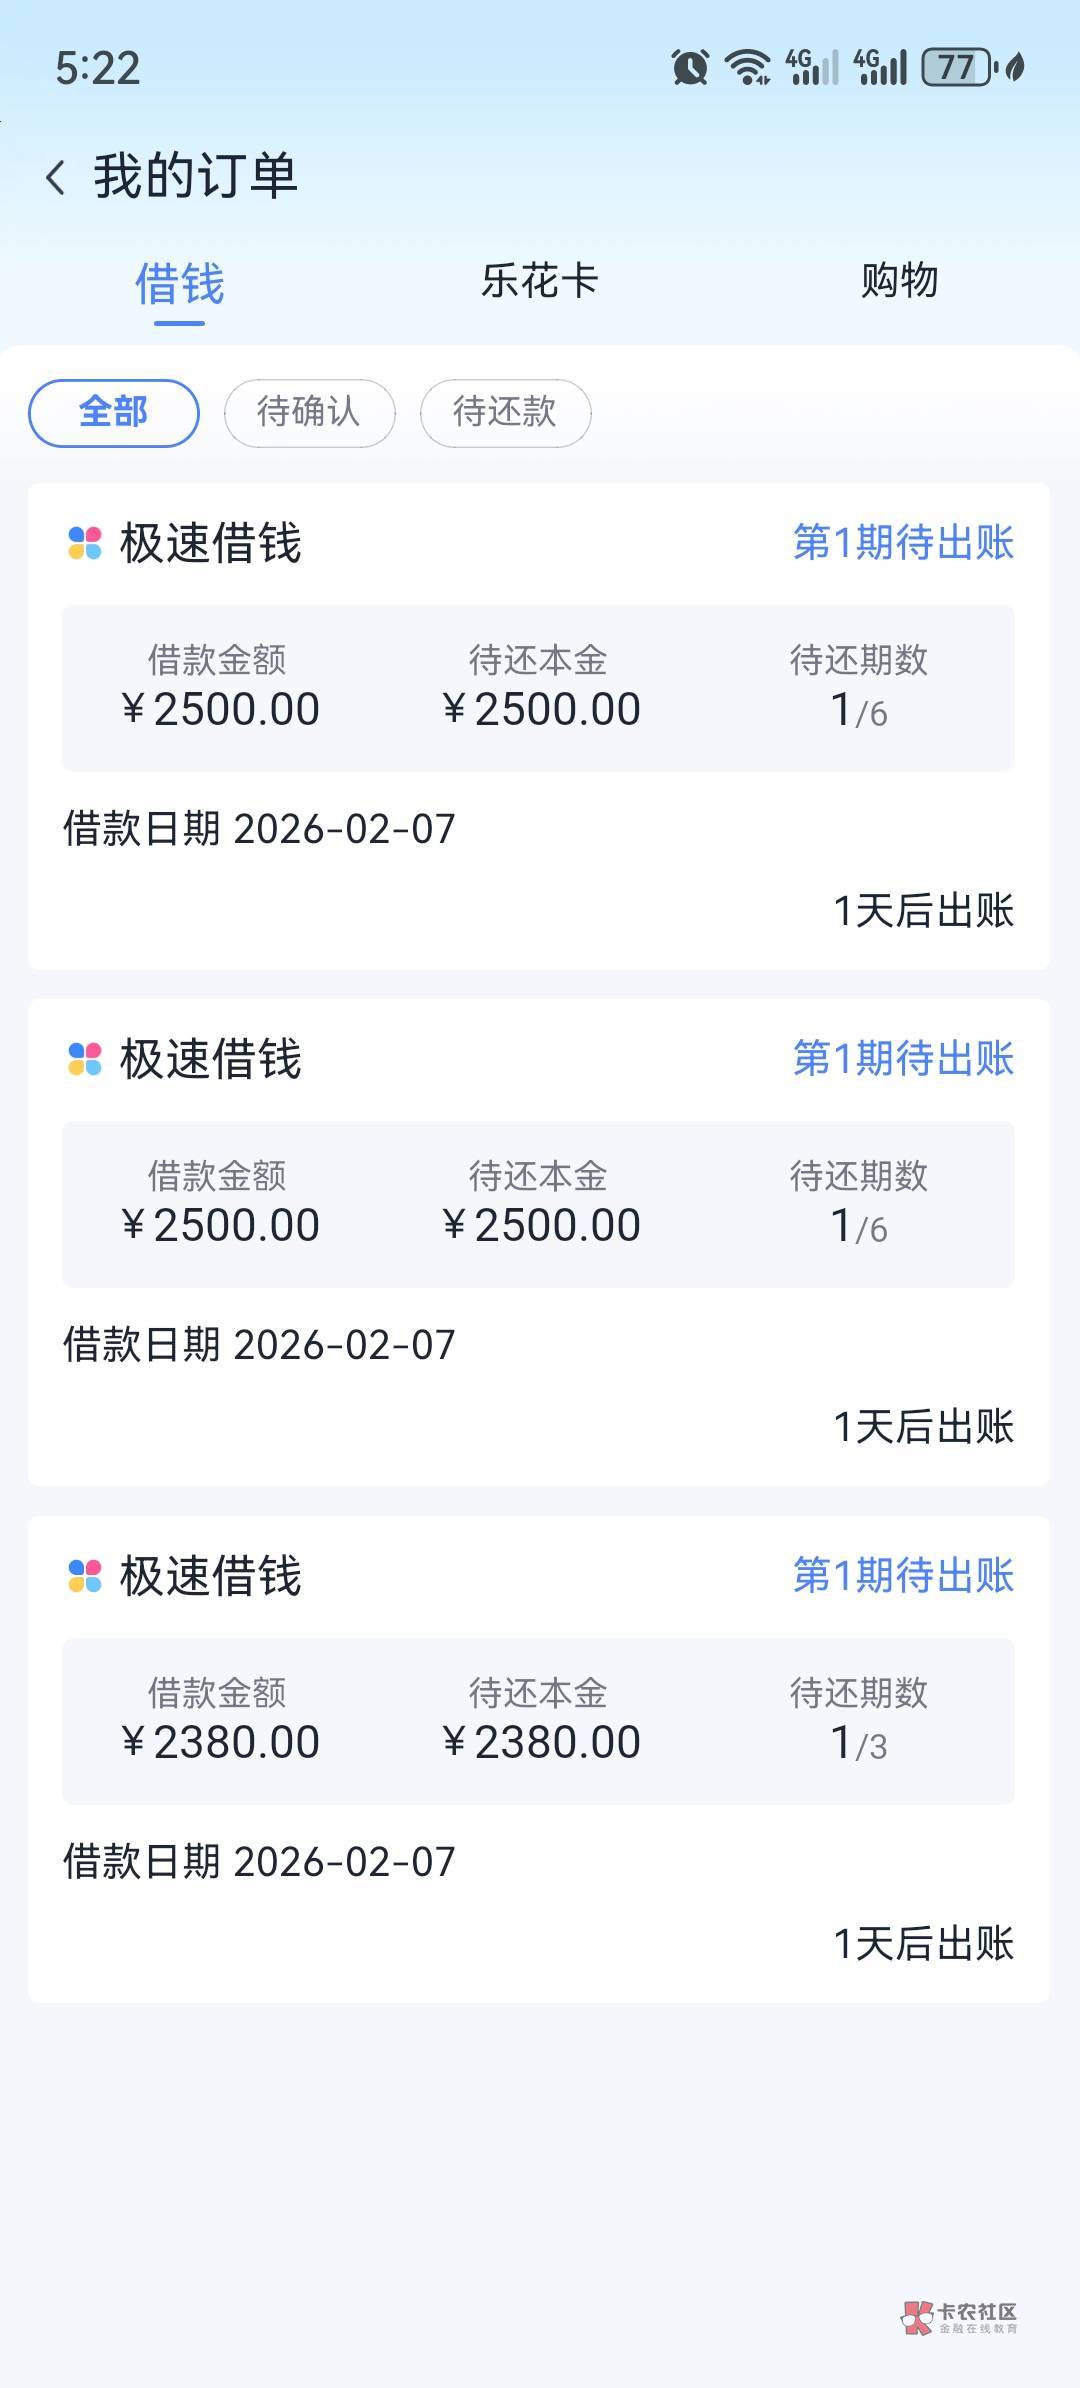Tap the third 极速借钱 colorful logo icon
The image size is (1080, 2388).
point(85,1576)
